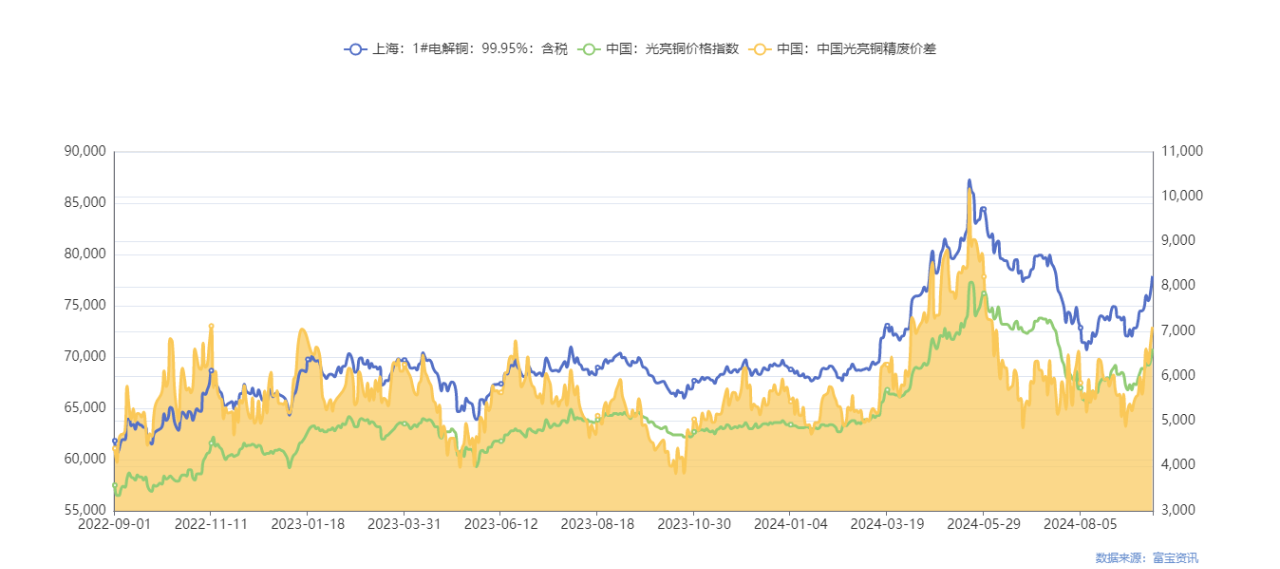Click the blue legend marker for 上海 1#电解铜
Image resolution: width=1280 pixels, height=569 pixels.
tap(355, 48)
